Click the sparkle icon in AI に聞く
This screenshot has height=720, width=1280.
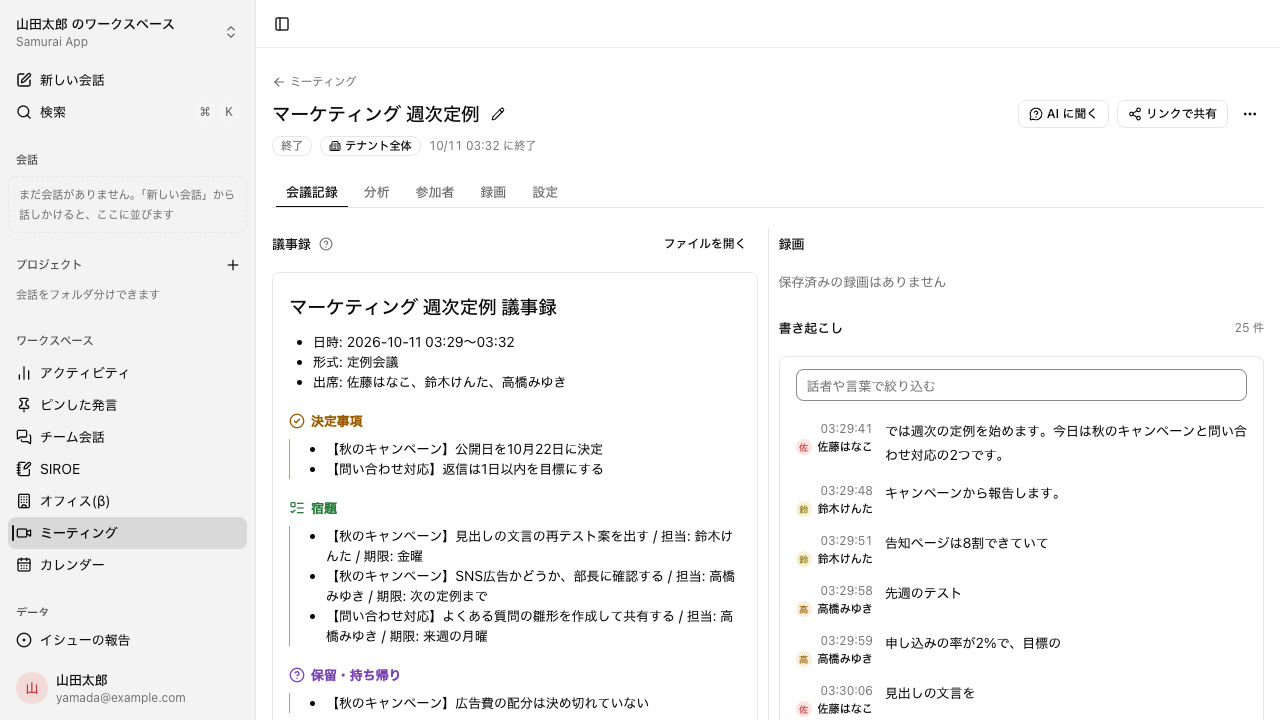click(x=1036, y=114)
